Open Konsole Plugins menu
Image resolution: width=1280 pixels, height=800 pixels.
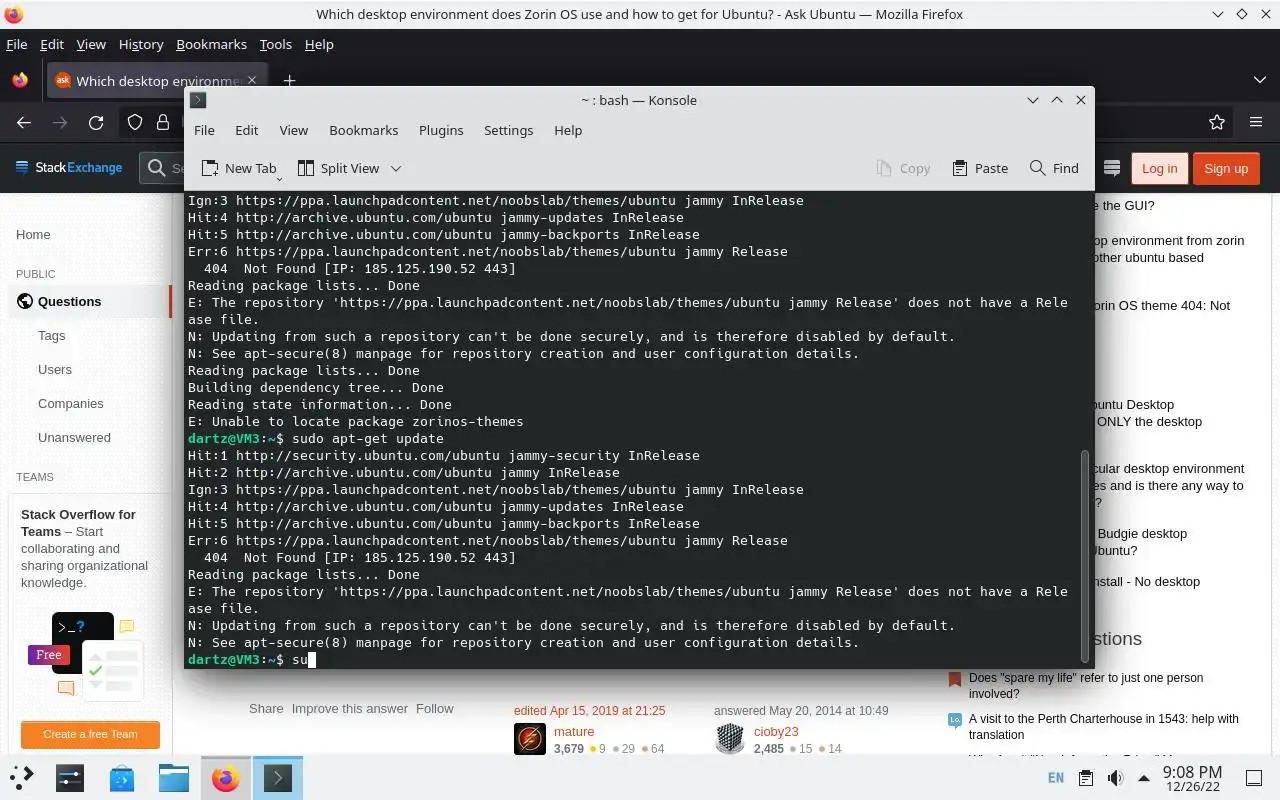441,130
